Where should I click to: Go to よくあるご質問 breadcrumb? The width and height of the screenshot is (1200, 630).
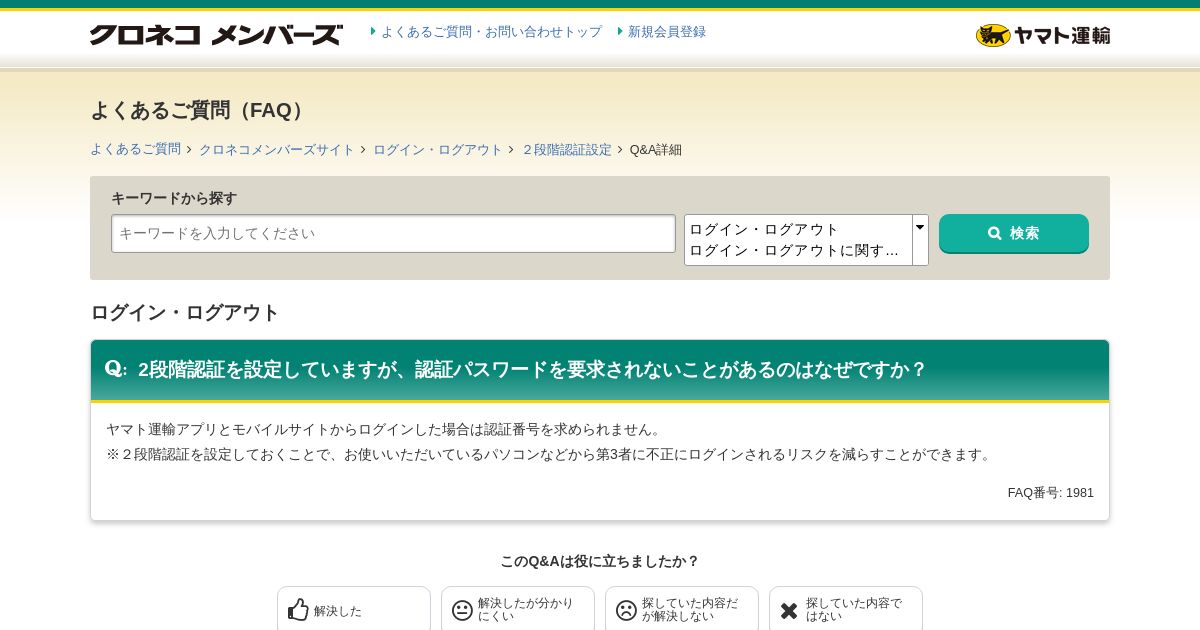[x=135, y=149]
